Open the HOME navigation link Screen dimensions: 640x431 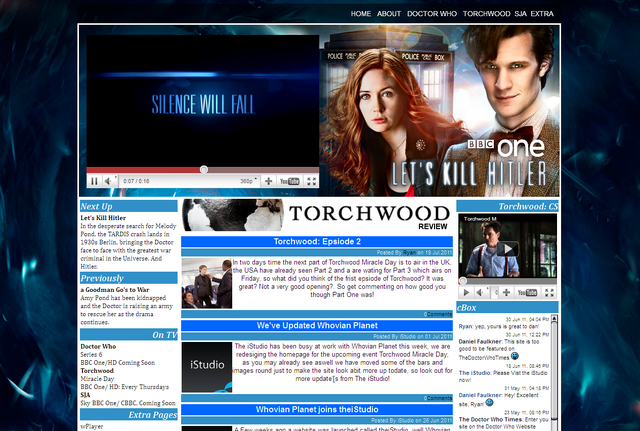pyautogui.click(x=361, y=14)
